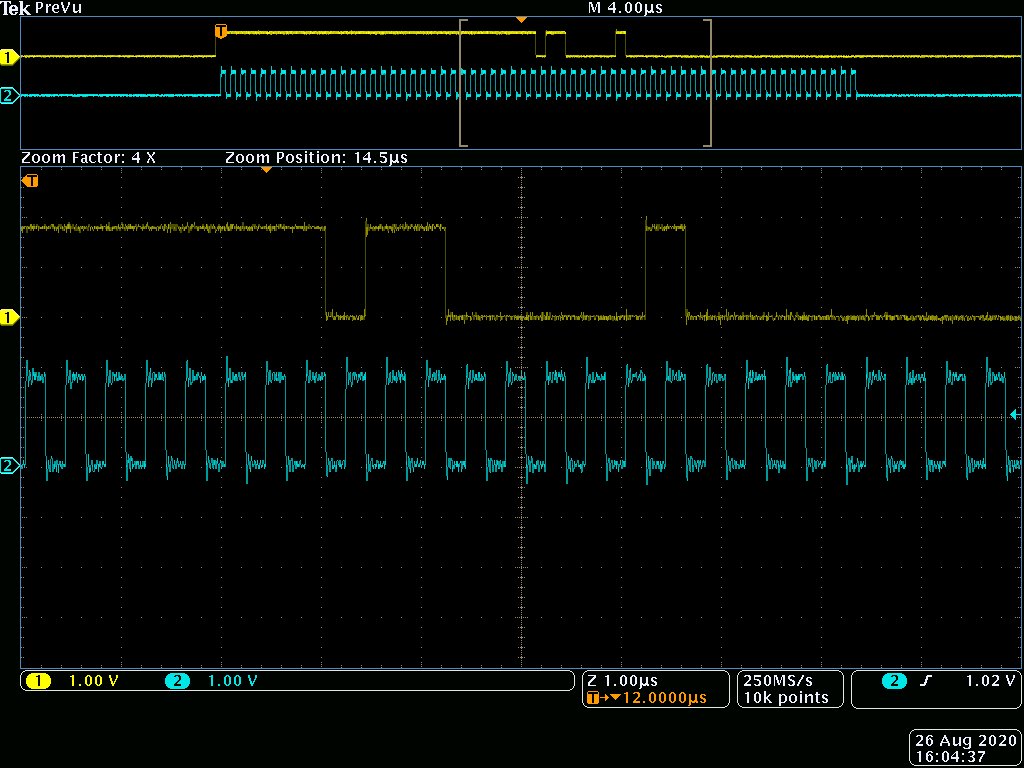Click the 1.02 V trigger level readout

point(990,681)
